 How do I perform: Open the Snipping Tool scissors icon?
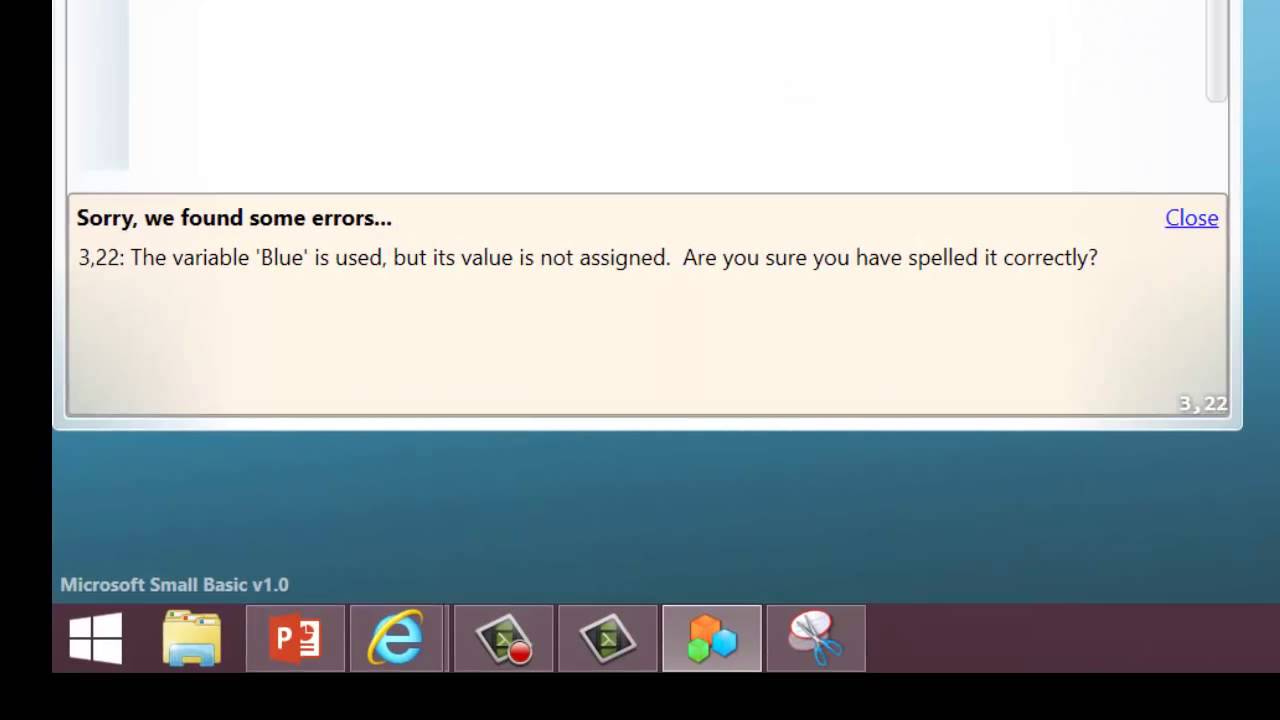816,638
